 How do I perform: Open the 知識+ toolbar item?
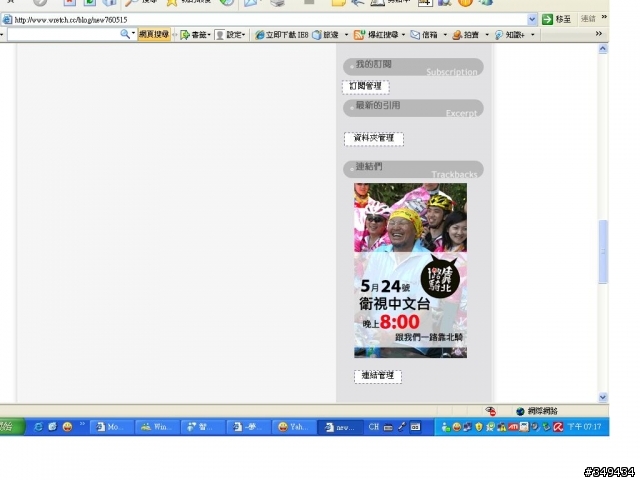click(x=509, y=35)
